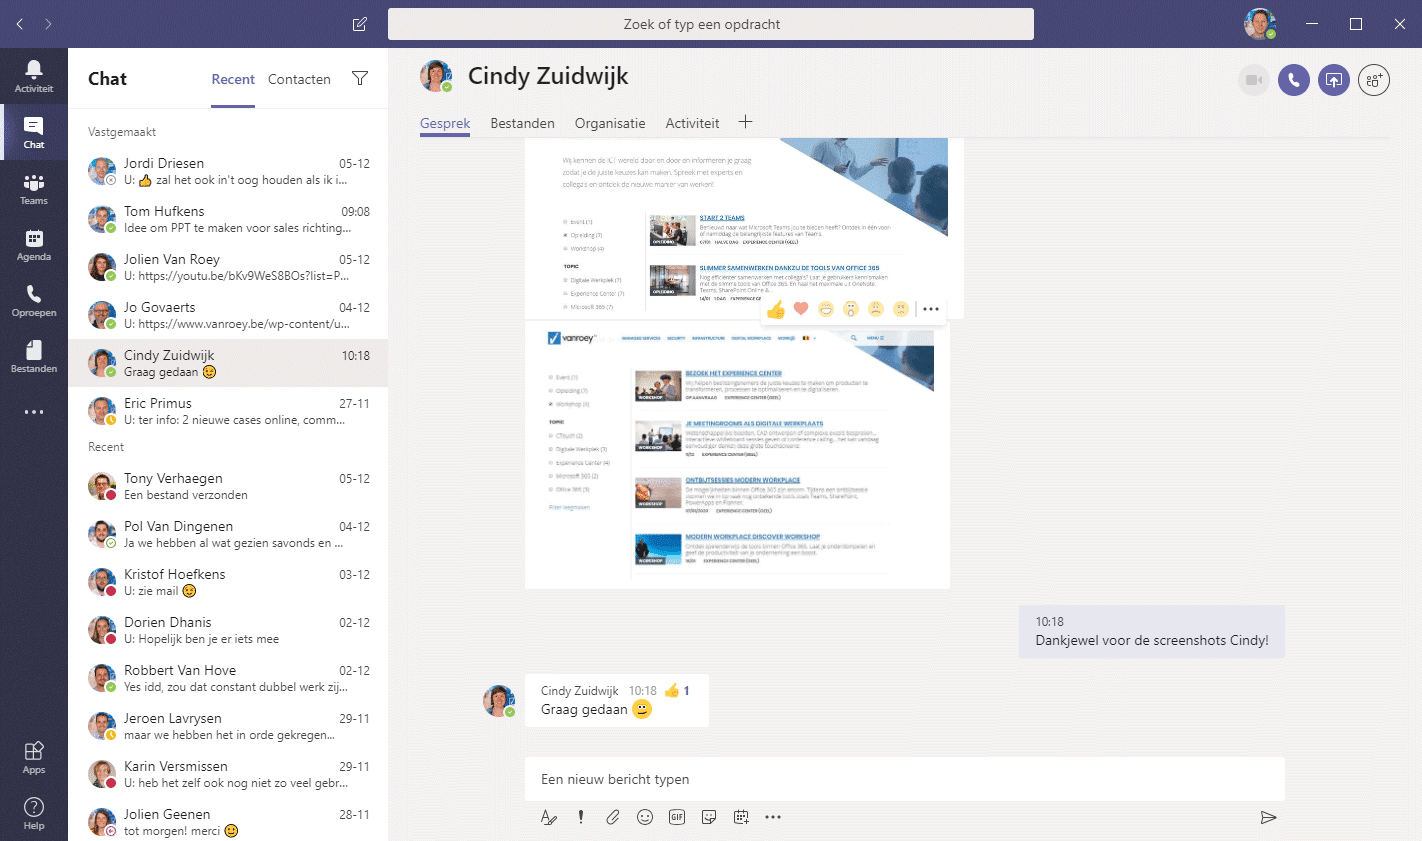This screenshot has height=841, width=1422.
Task: Open chat with Robbert Van Hove
Action: click(228, 678)
